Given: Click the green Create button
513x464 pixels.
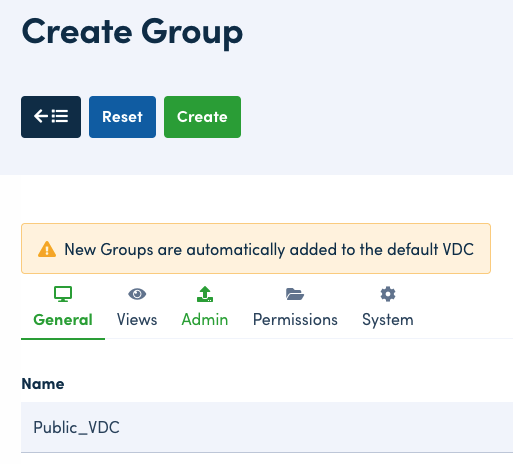Looking at the screenshot, I should 202,117.
